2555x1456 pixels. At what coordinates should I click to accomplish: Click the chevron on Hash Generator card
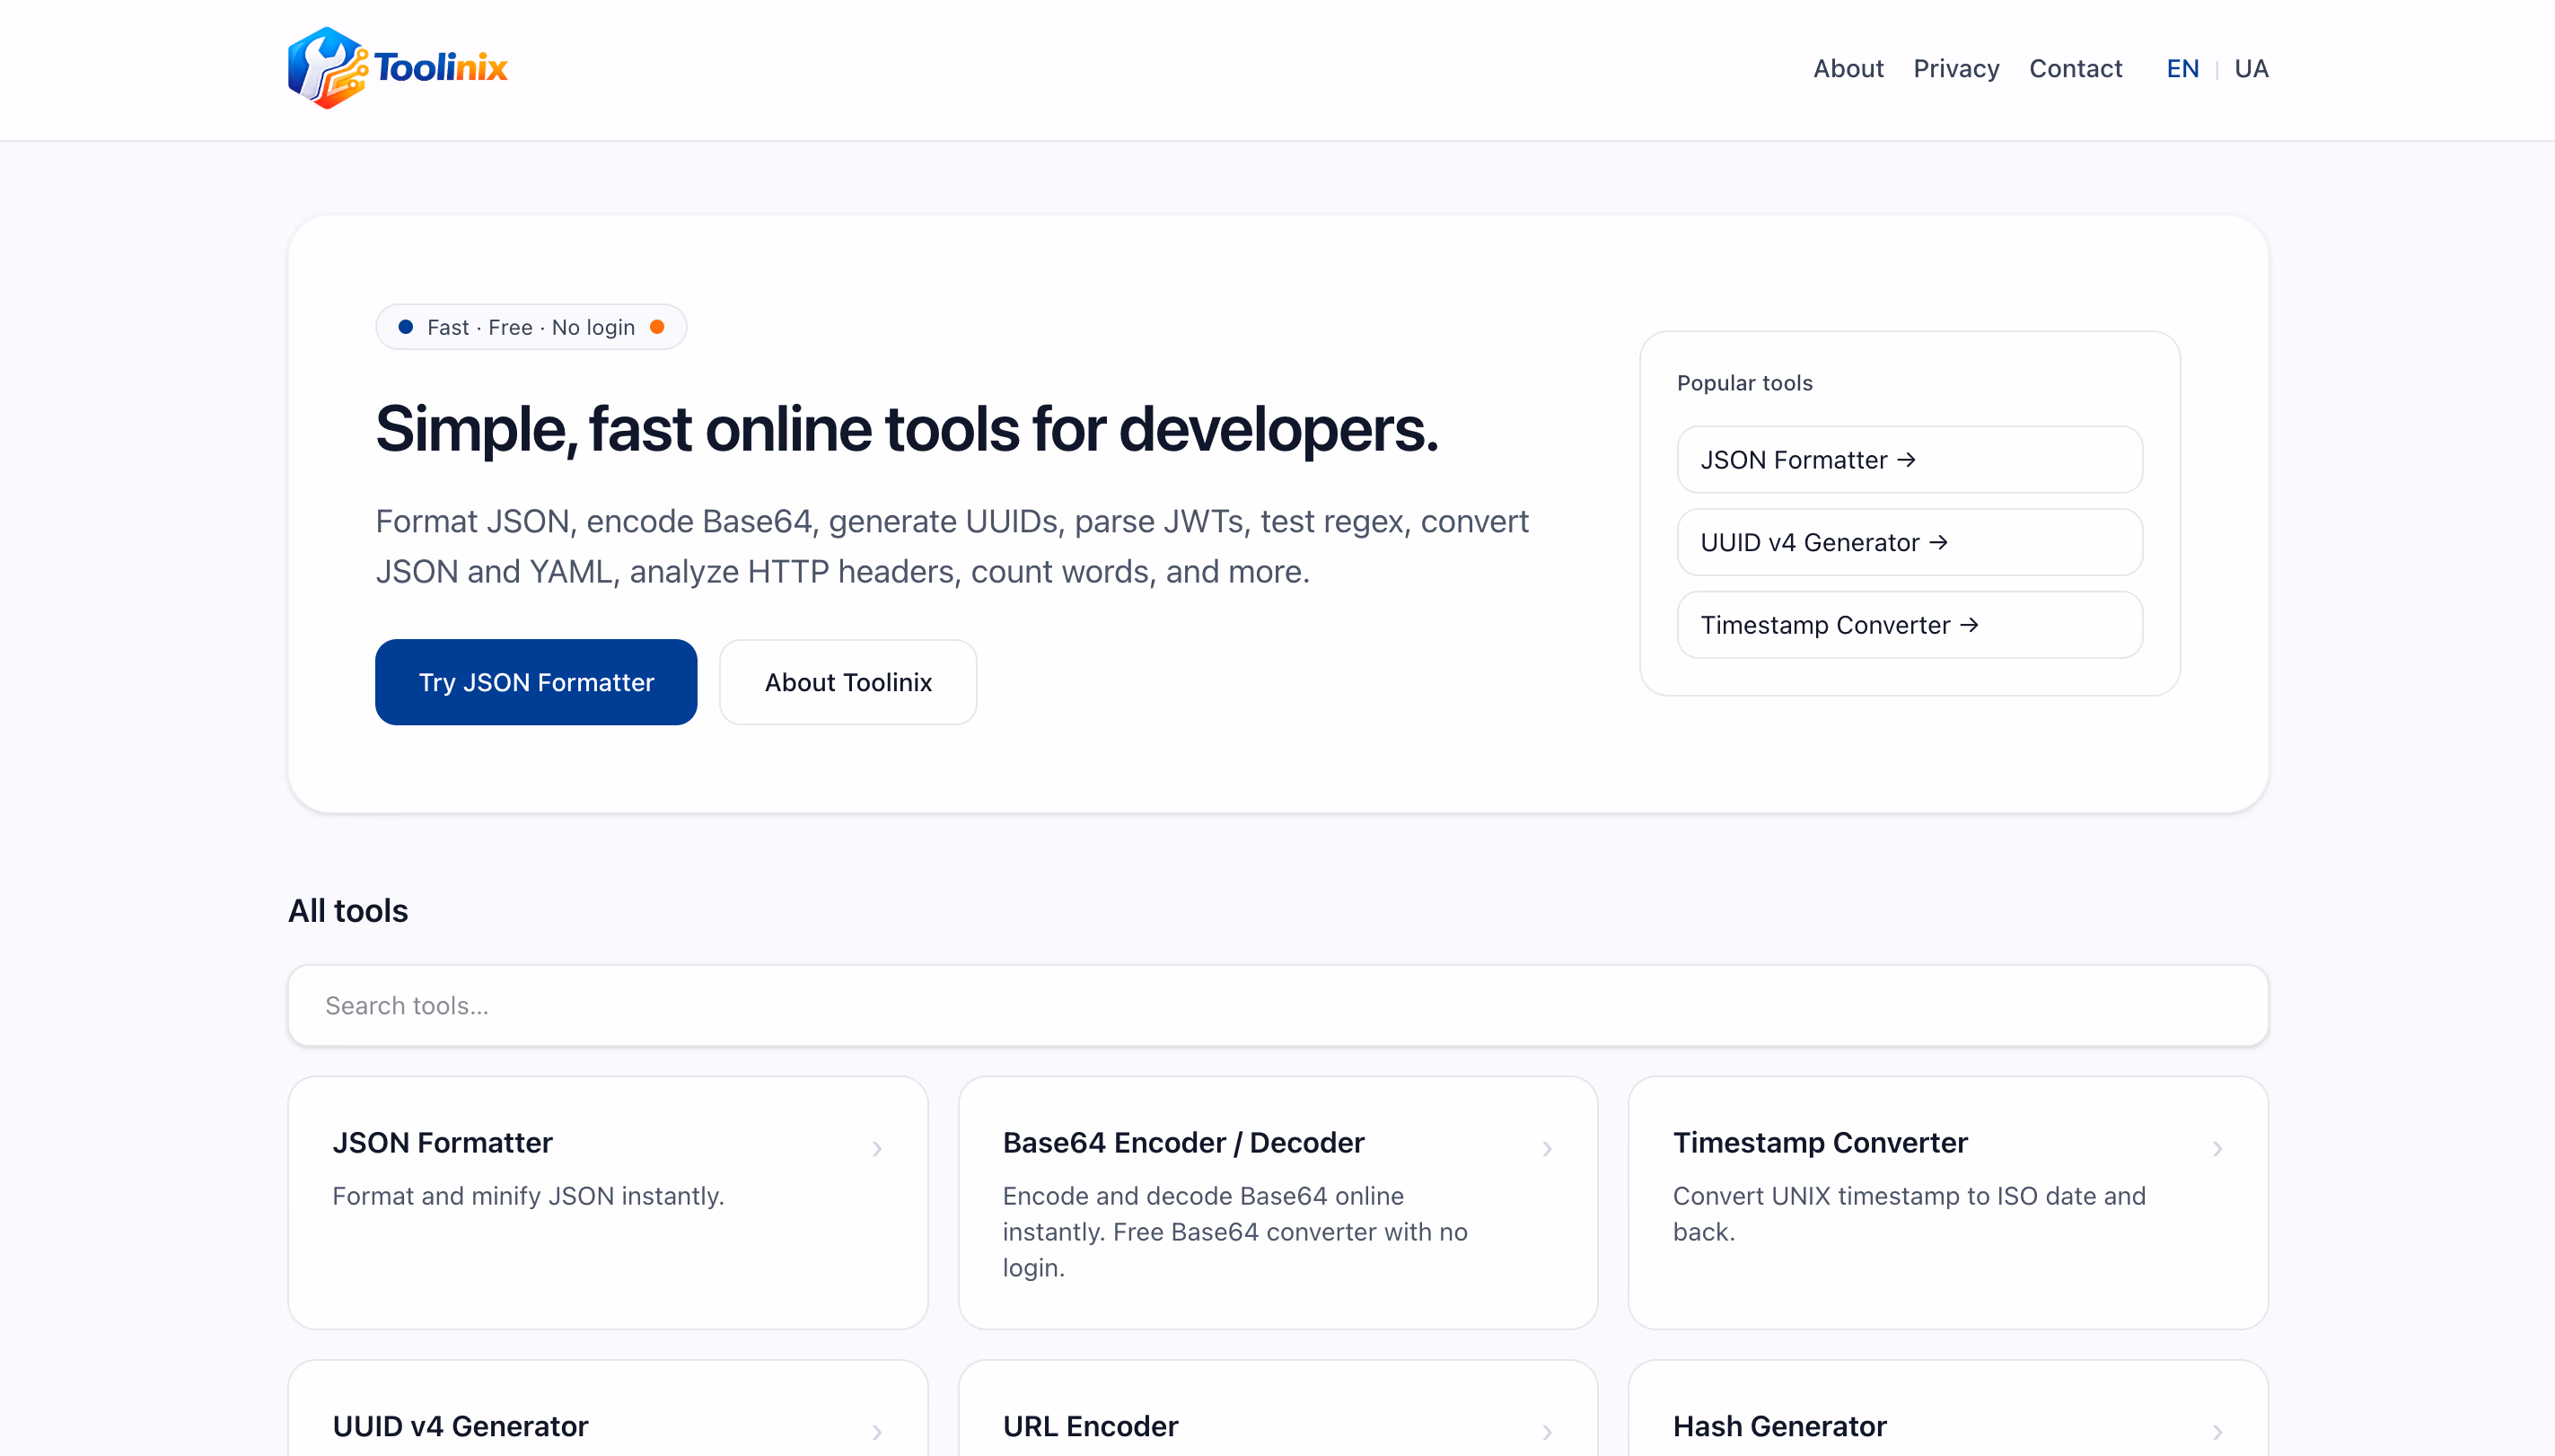pos(2217,1432)
